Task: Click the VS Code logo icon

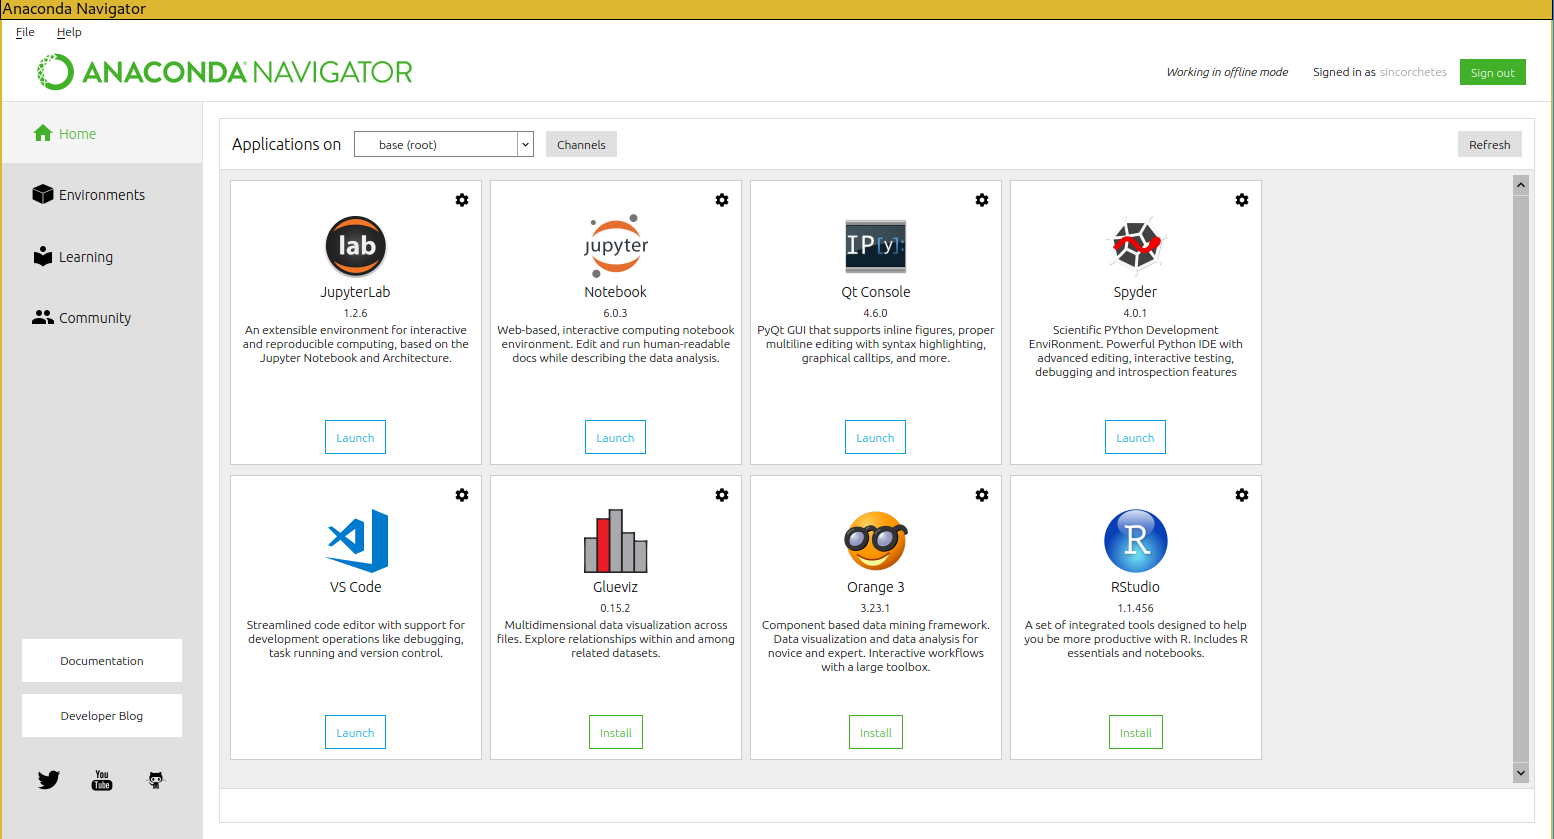Action: (x=356, y=541)
